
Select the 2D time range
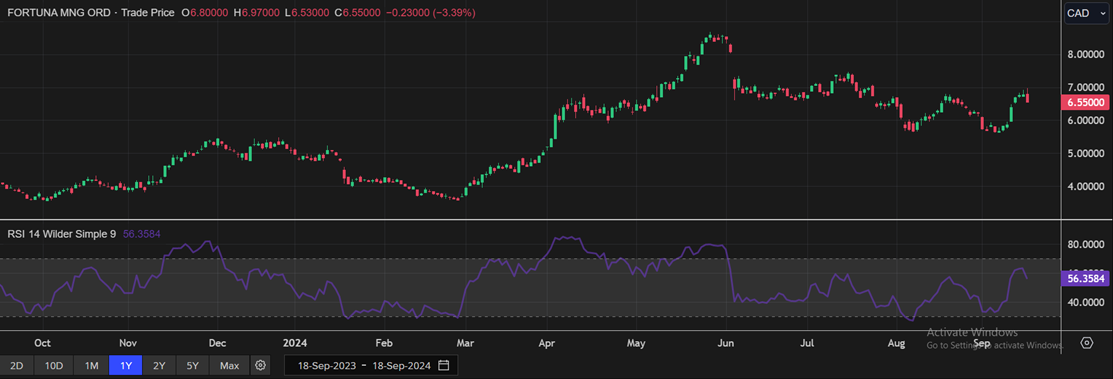(x=16, y=366)
